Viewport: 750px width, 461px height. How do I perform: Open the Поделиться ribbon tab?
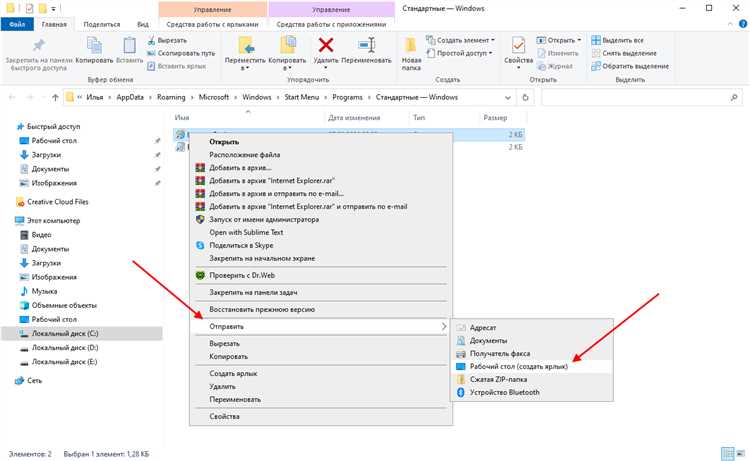(101, 21)
